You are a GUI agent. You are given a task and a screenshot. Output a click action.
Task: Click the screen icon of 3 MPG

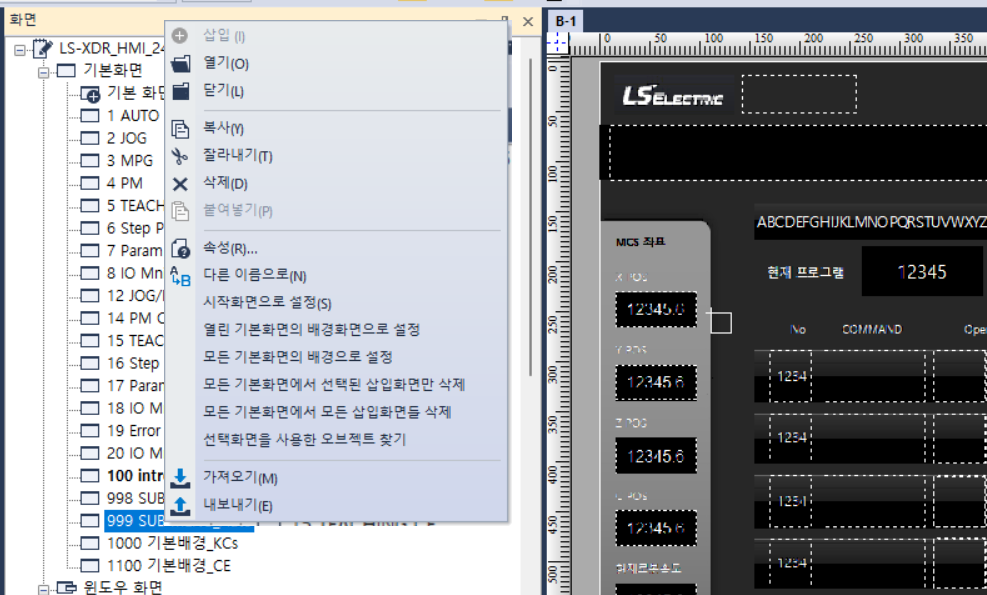(x=90, y=161)
